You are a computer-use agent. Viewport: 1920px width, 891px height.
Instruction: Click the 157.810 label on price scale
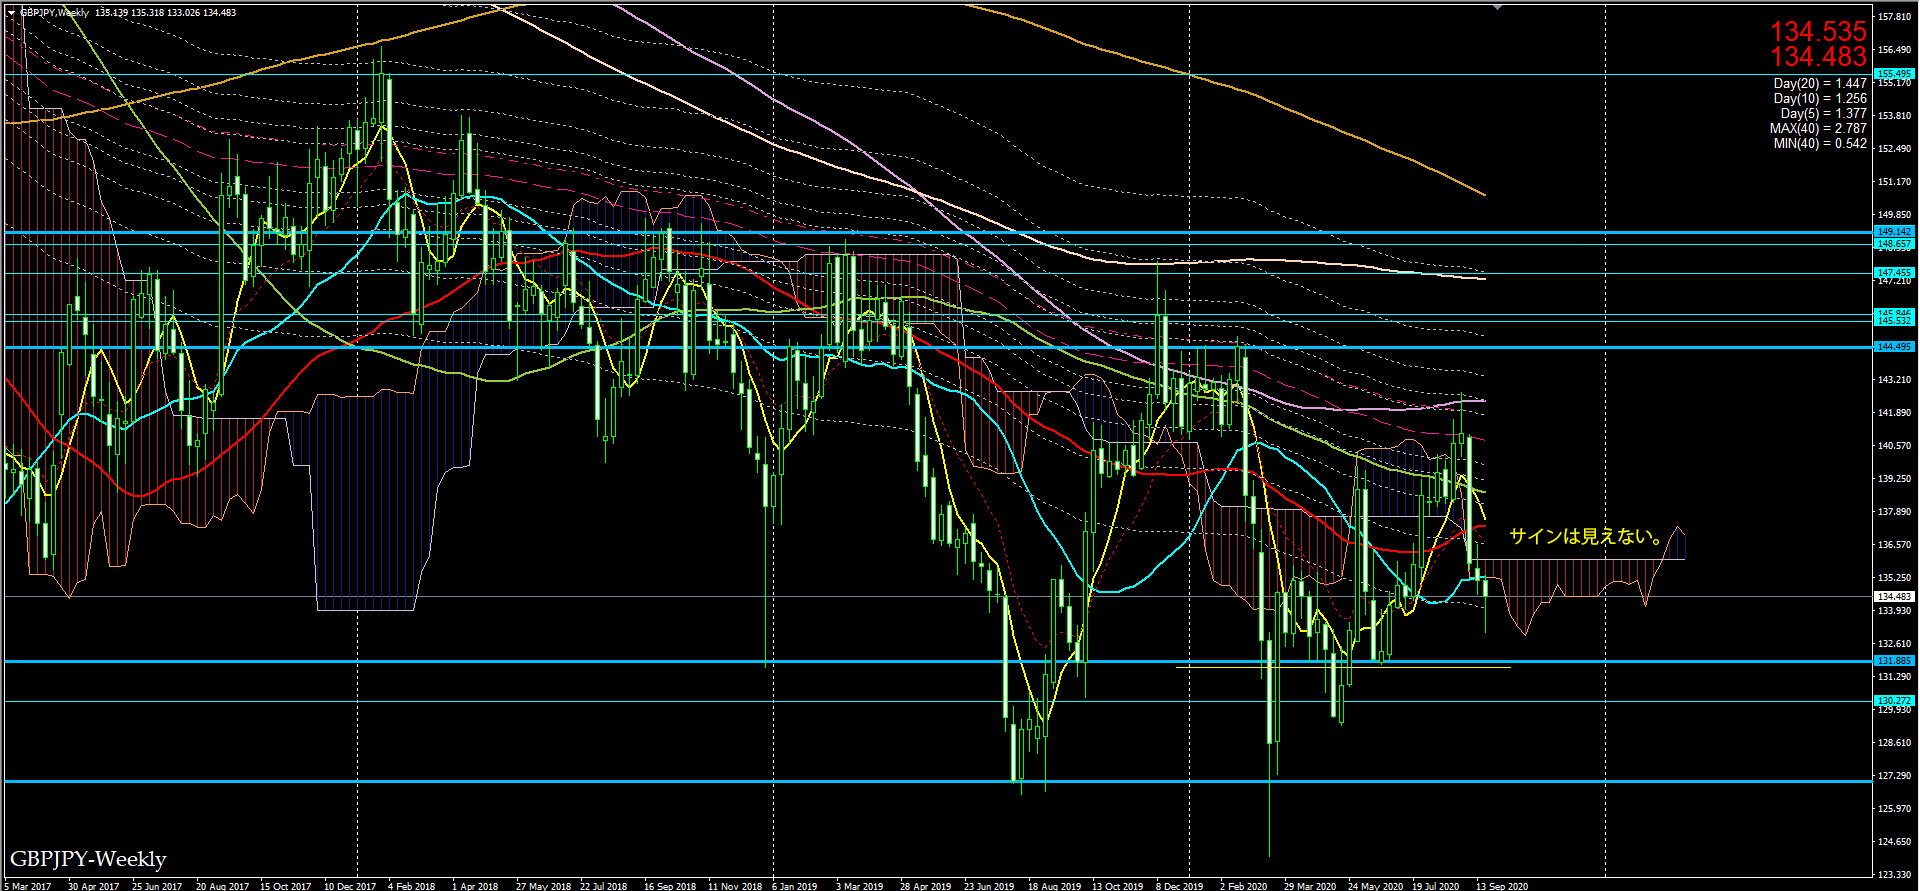click(x=1894, y=17)
